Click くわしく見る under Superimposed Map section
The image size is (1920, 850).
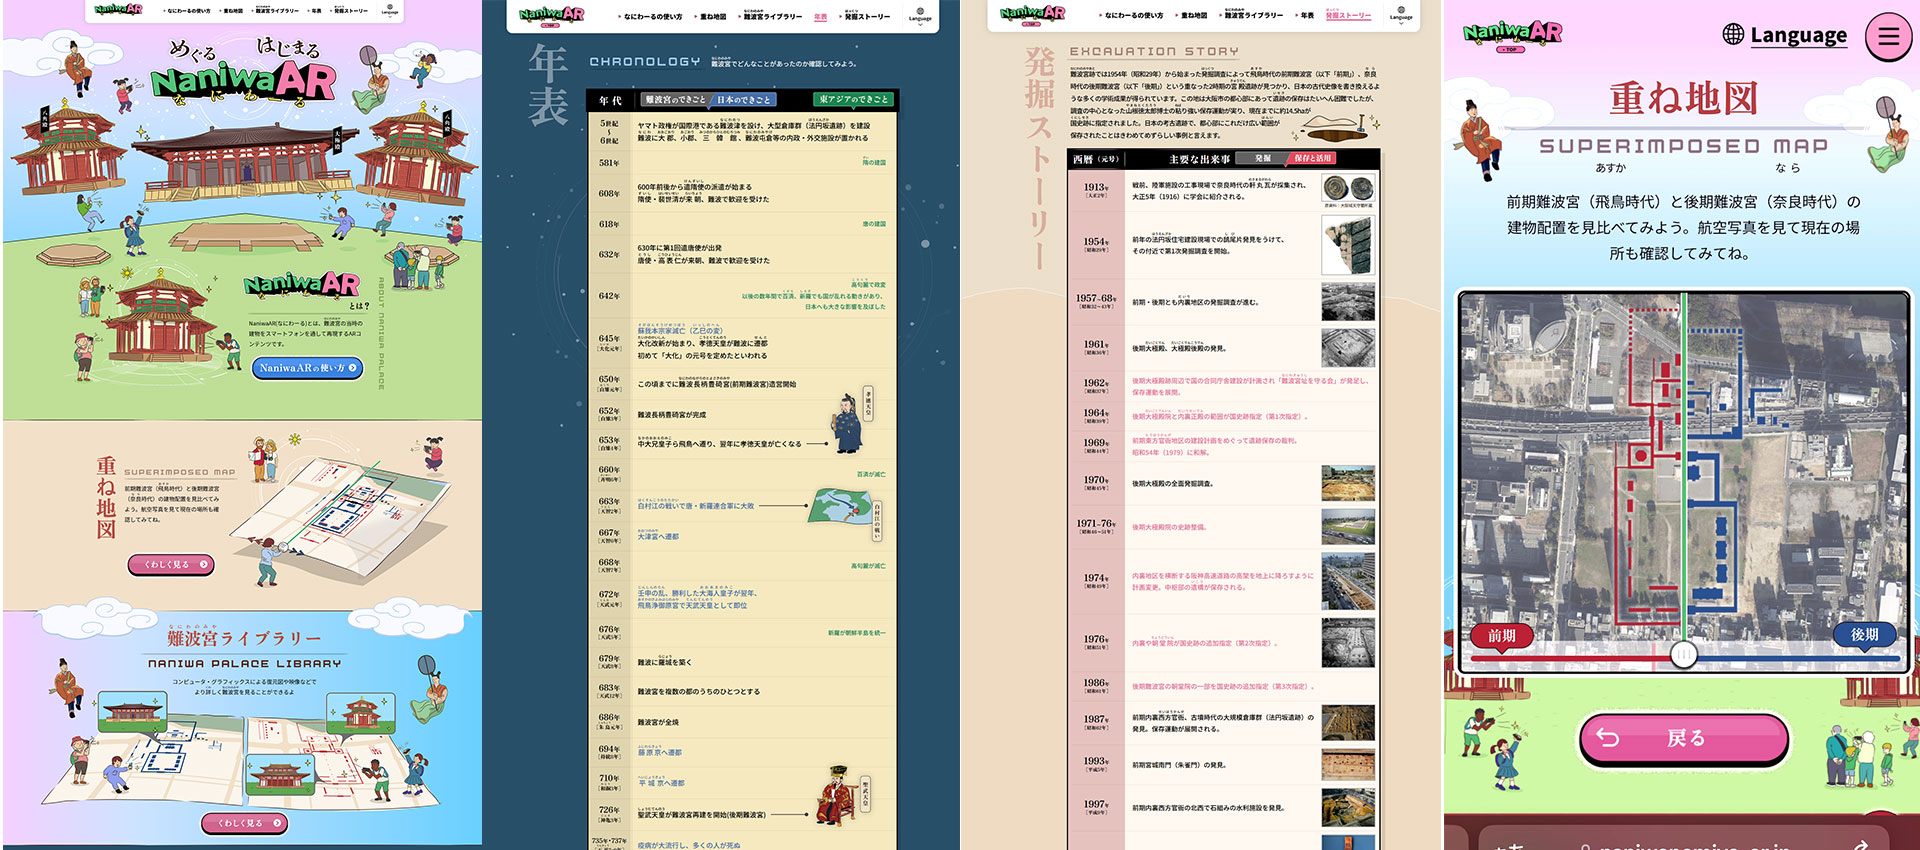171,564
